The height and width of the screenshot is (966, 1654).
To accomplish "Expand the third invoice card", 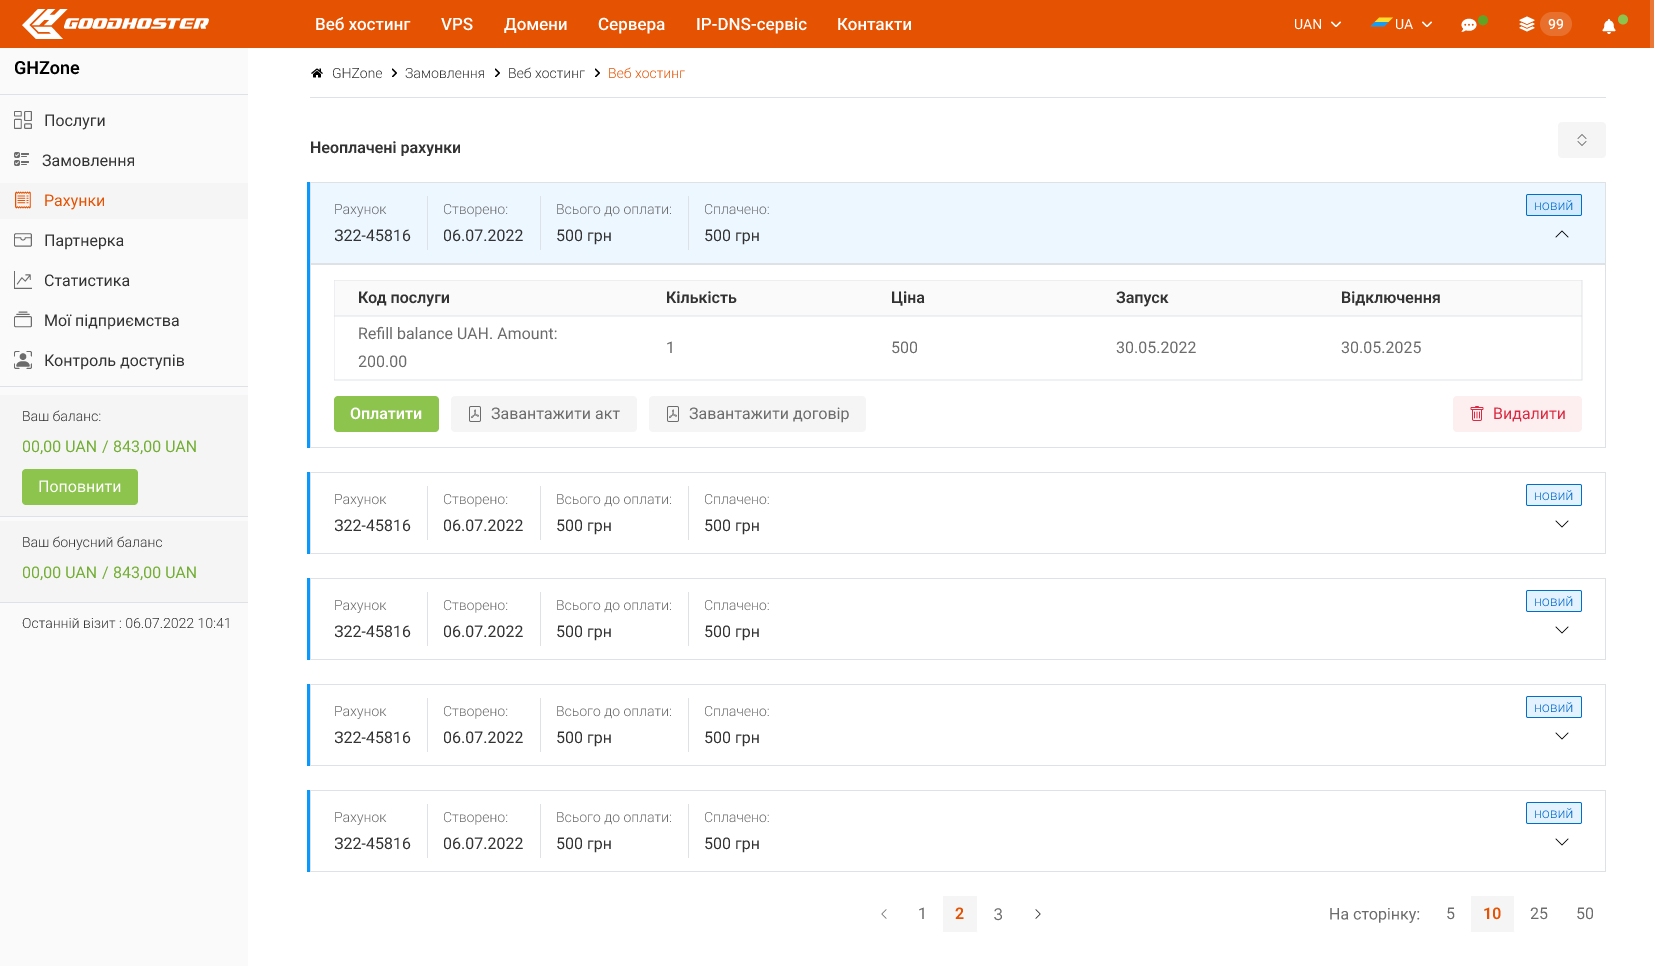I will 1562,630.
